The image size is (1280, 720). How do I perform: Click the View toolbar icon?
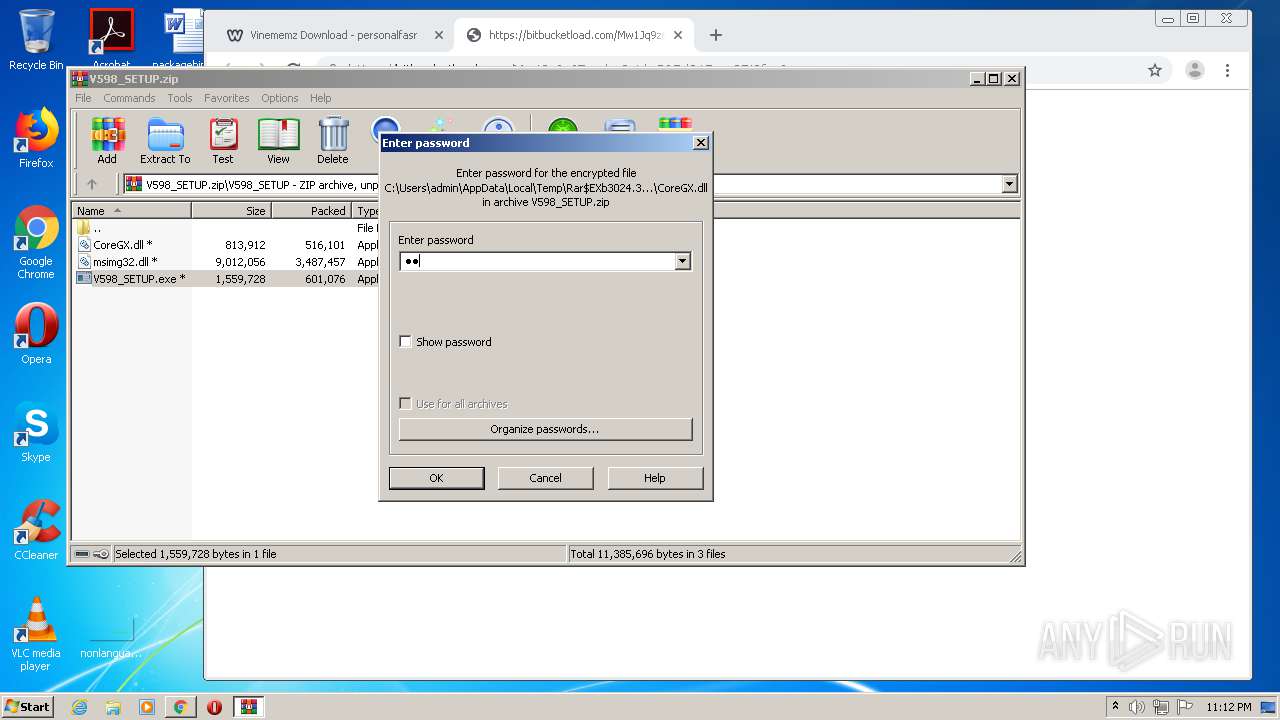(278, 140)
